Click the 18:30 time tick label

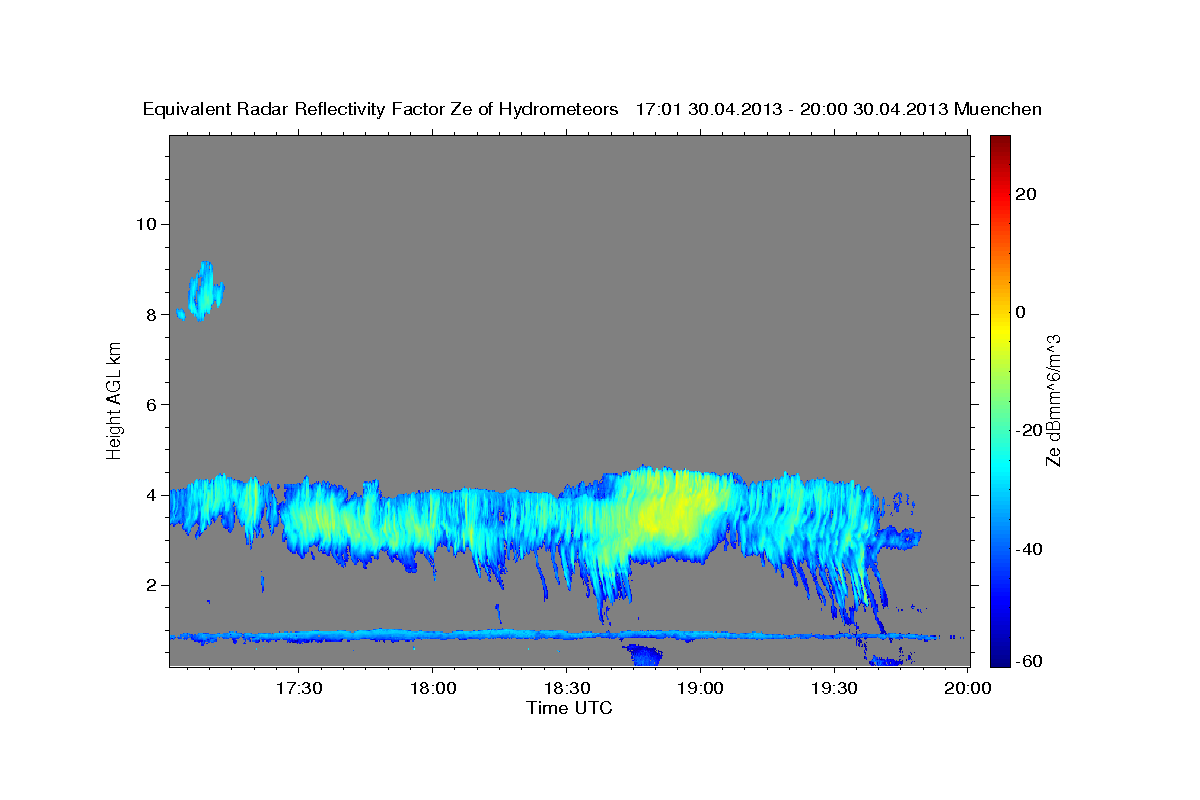click(x=566, y=689)
